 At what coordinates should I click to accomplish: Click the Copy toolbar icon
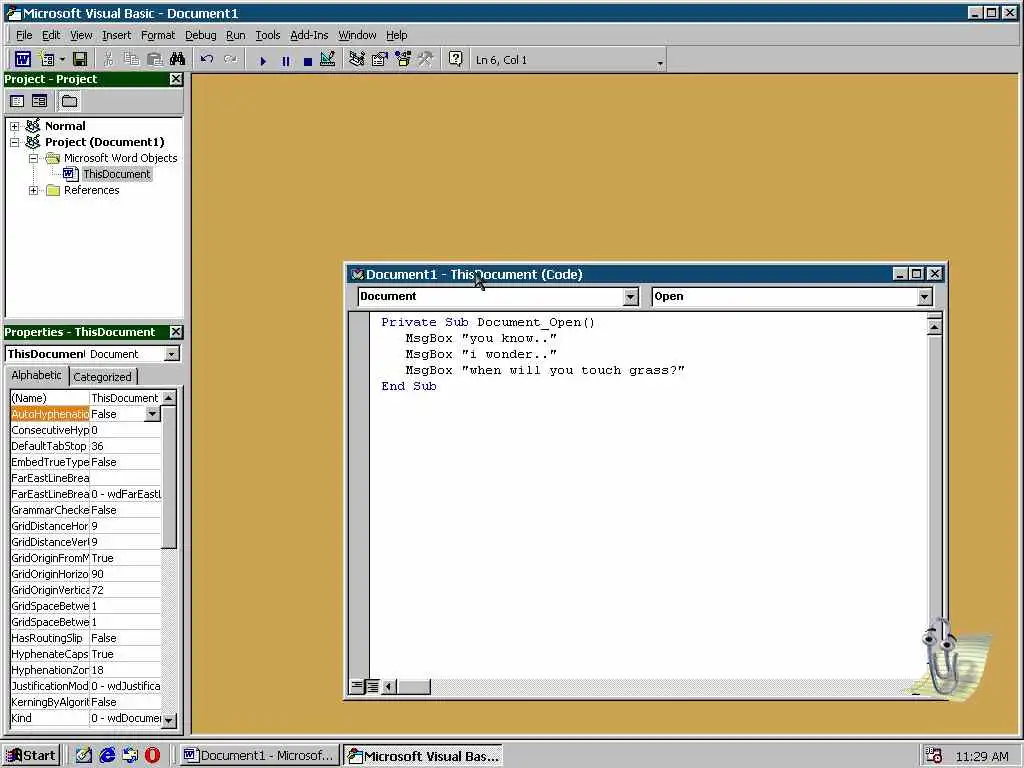(x=131, y=59)
